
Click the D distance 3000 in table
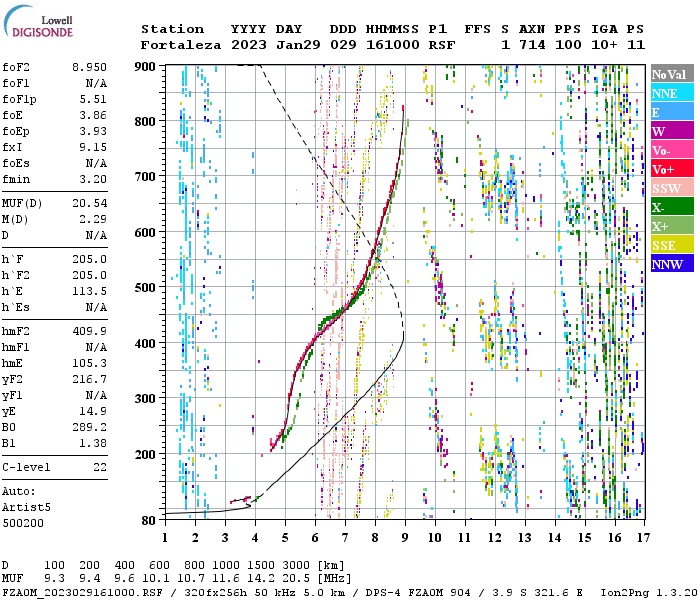tap(296, 565)
